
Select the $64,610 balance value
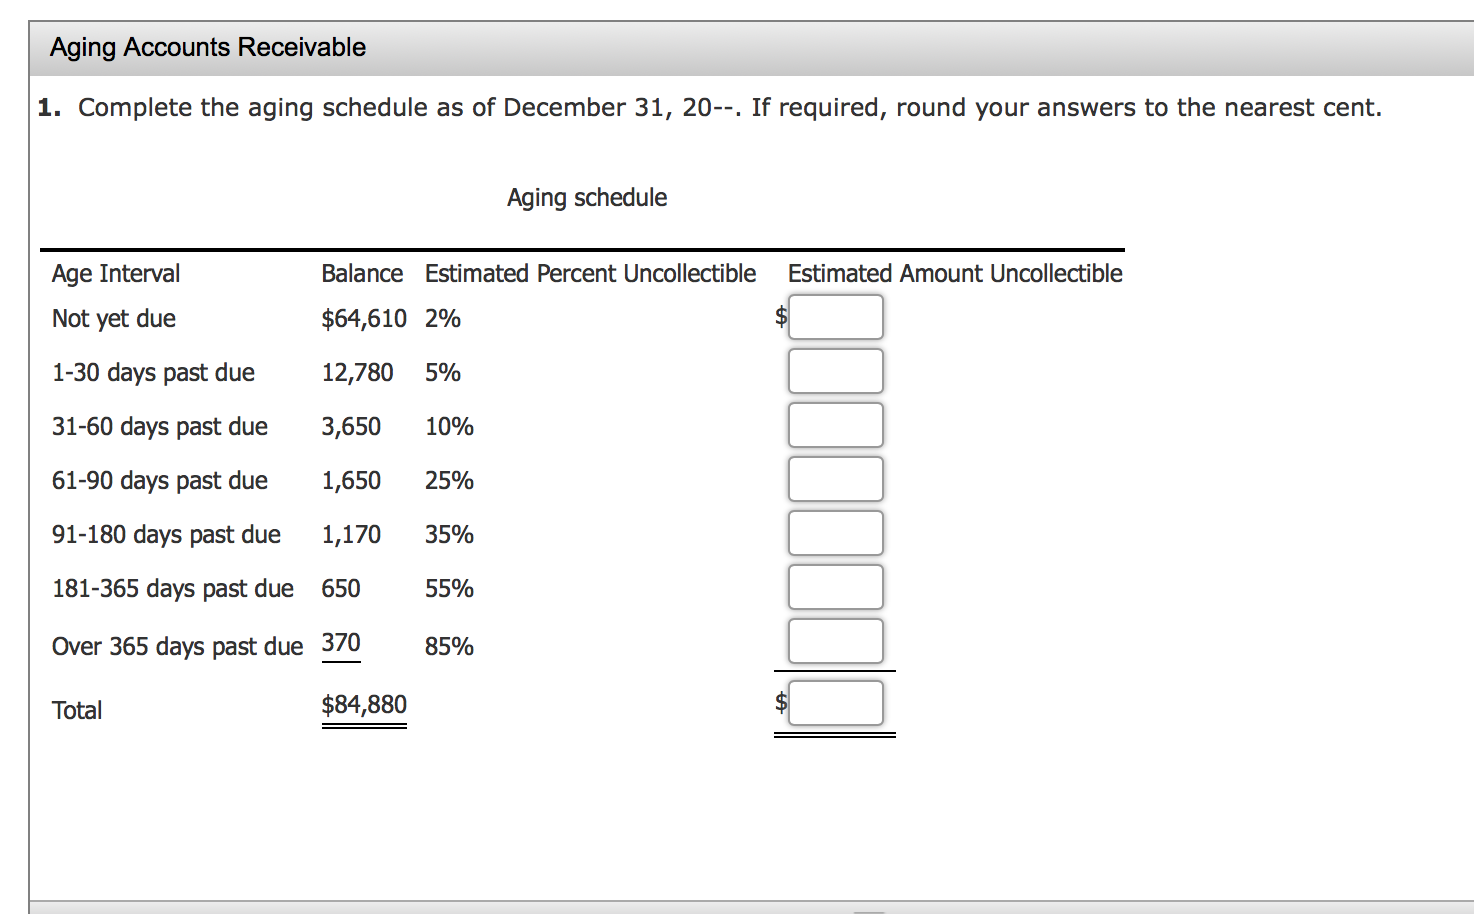[x=365, y=318]
